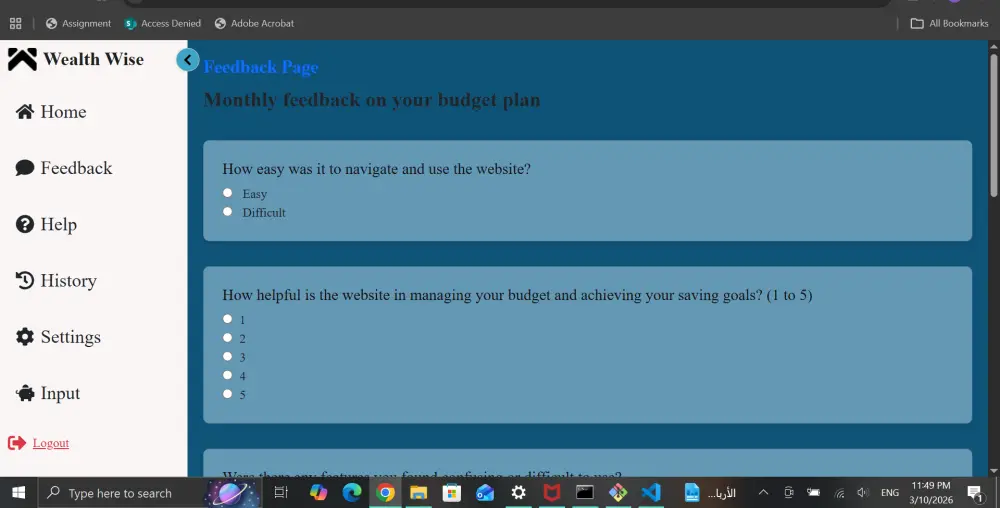Open Help from the sidebar
The height and width of the screenshot is (508, 1000).
point(59,224)
